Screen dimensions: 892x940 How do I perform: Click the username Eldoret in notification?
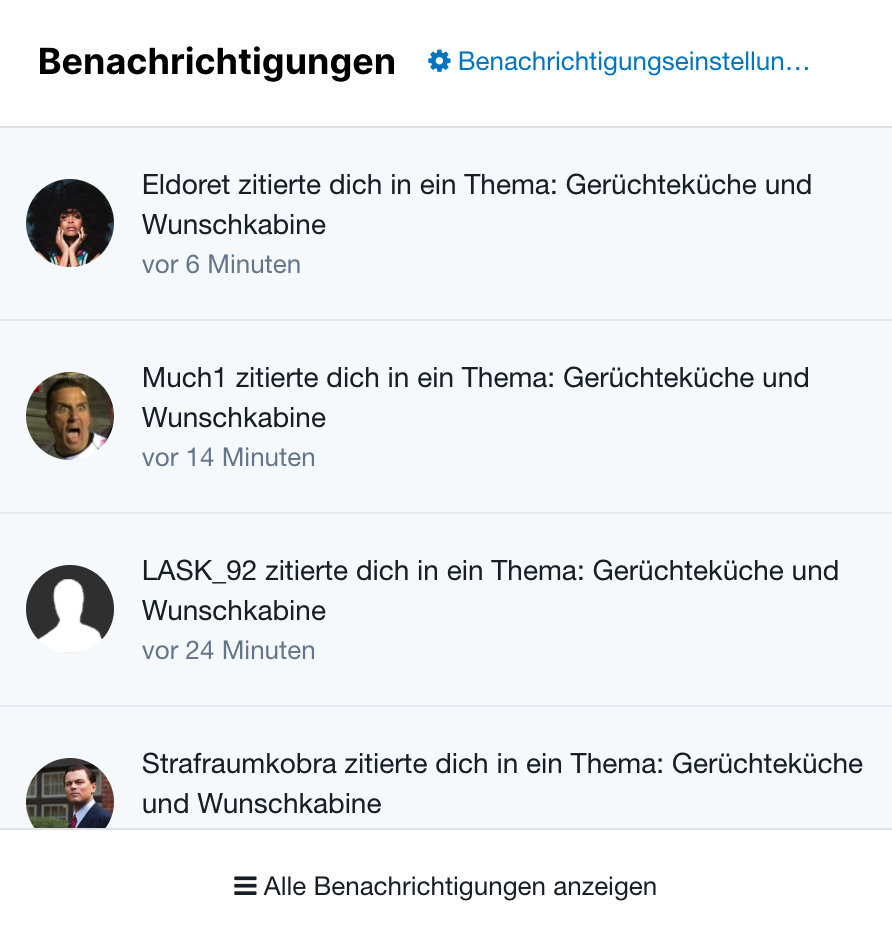[186, 185]
